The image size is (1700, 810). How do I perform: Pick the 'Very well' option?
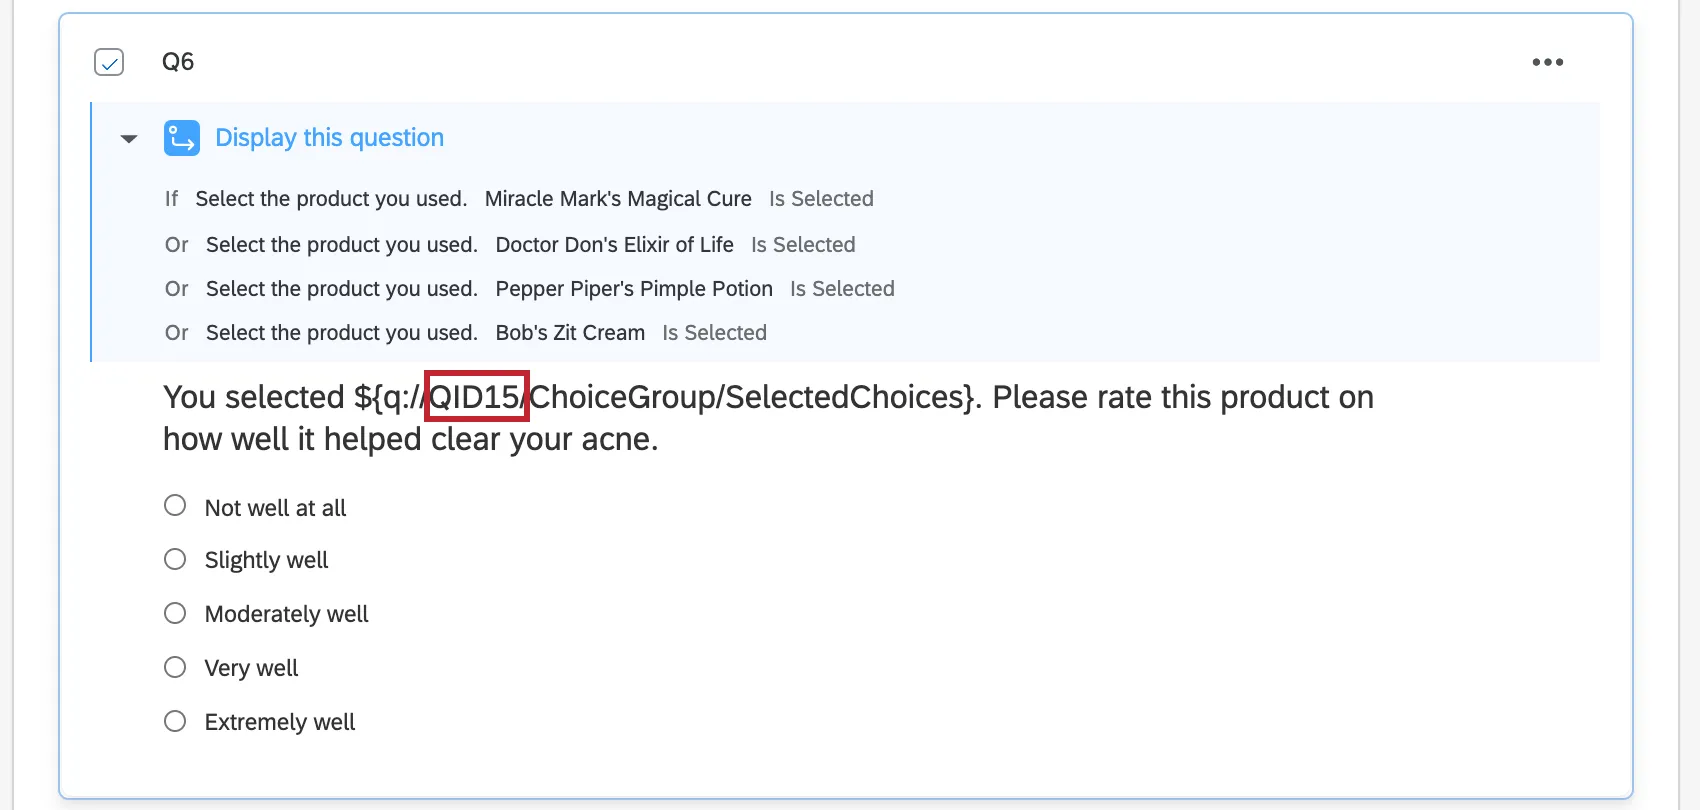[175, 666]
